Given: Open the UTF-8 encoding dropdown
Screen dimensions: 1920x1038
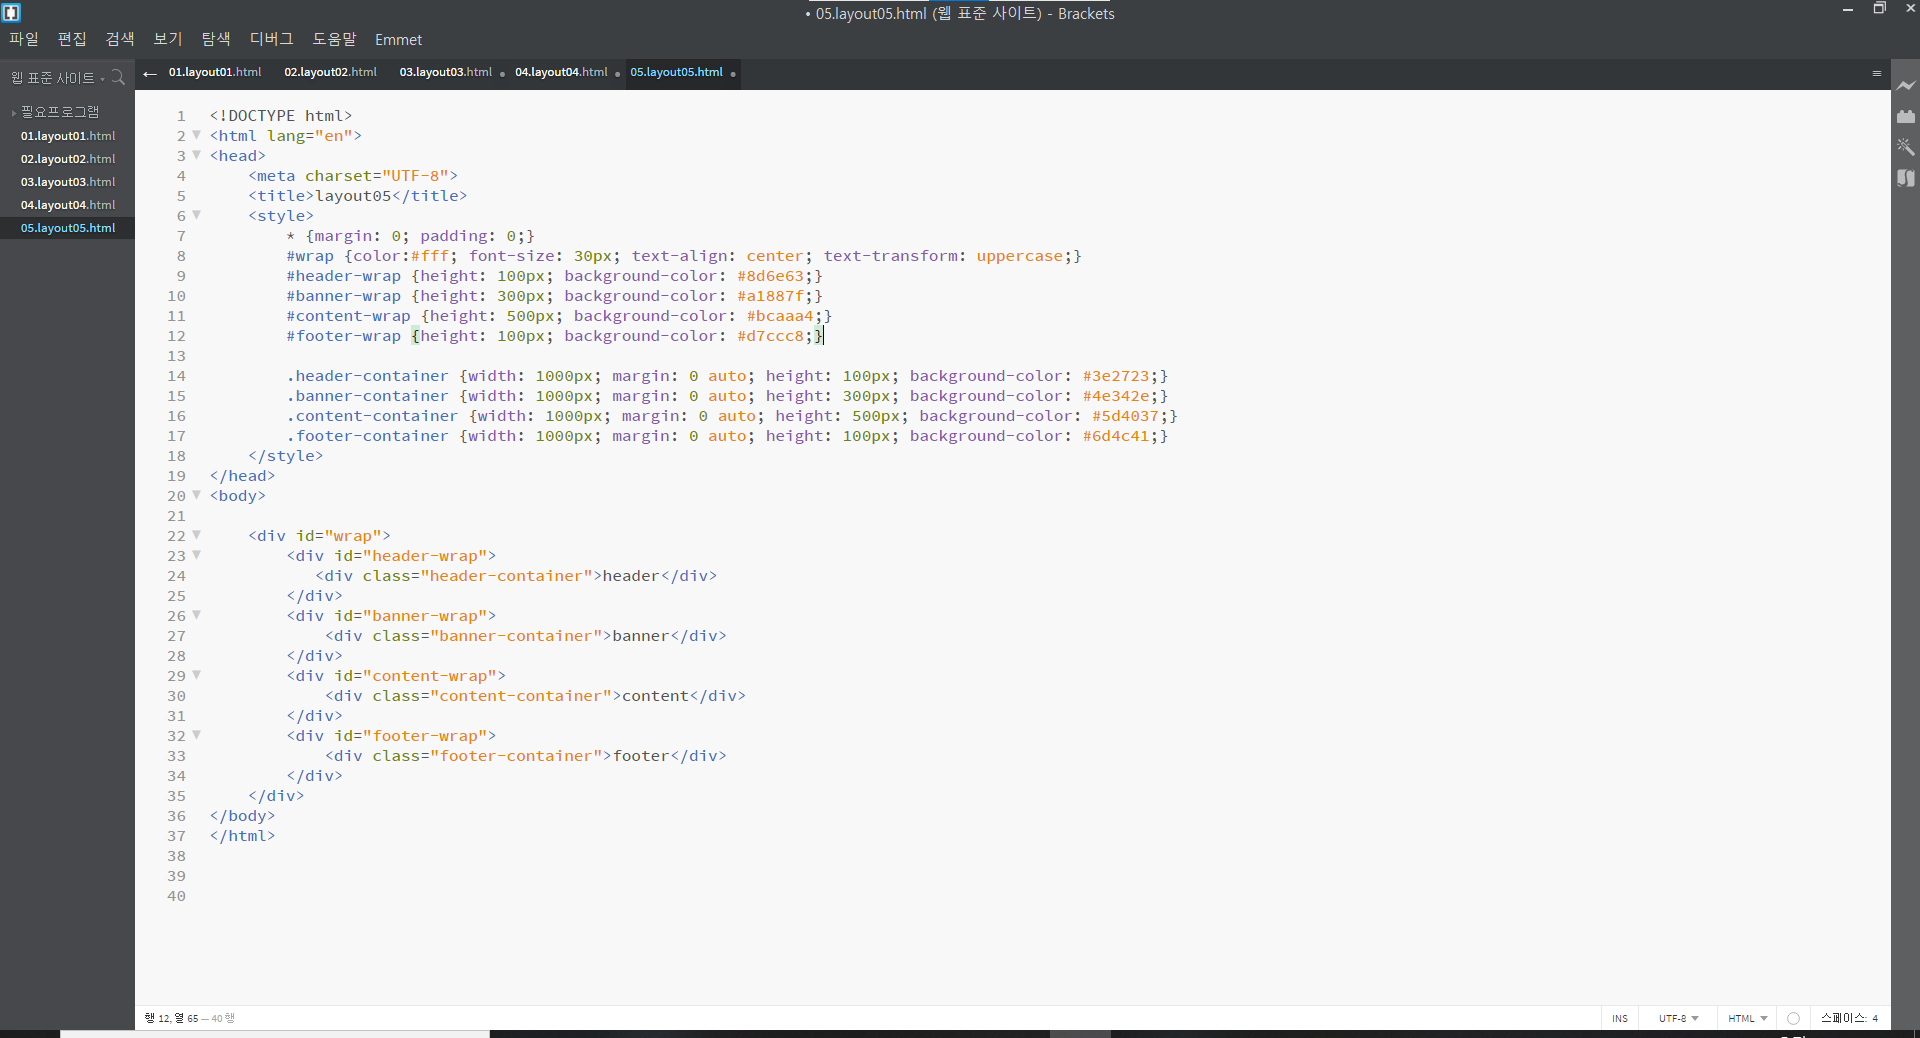Looking at the screenshot, I should pyautogui.click(x=1679, y=1018).
